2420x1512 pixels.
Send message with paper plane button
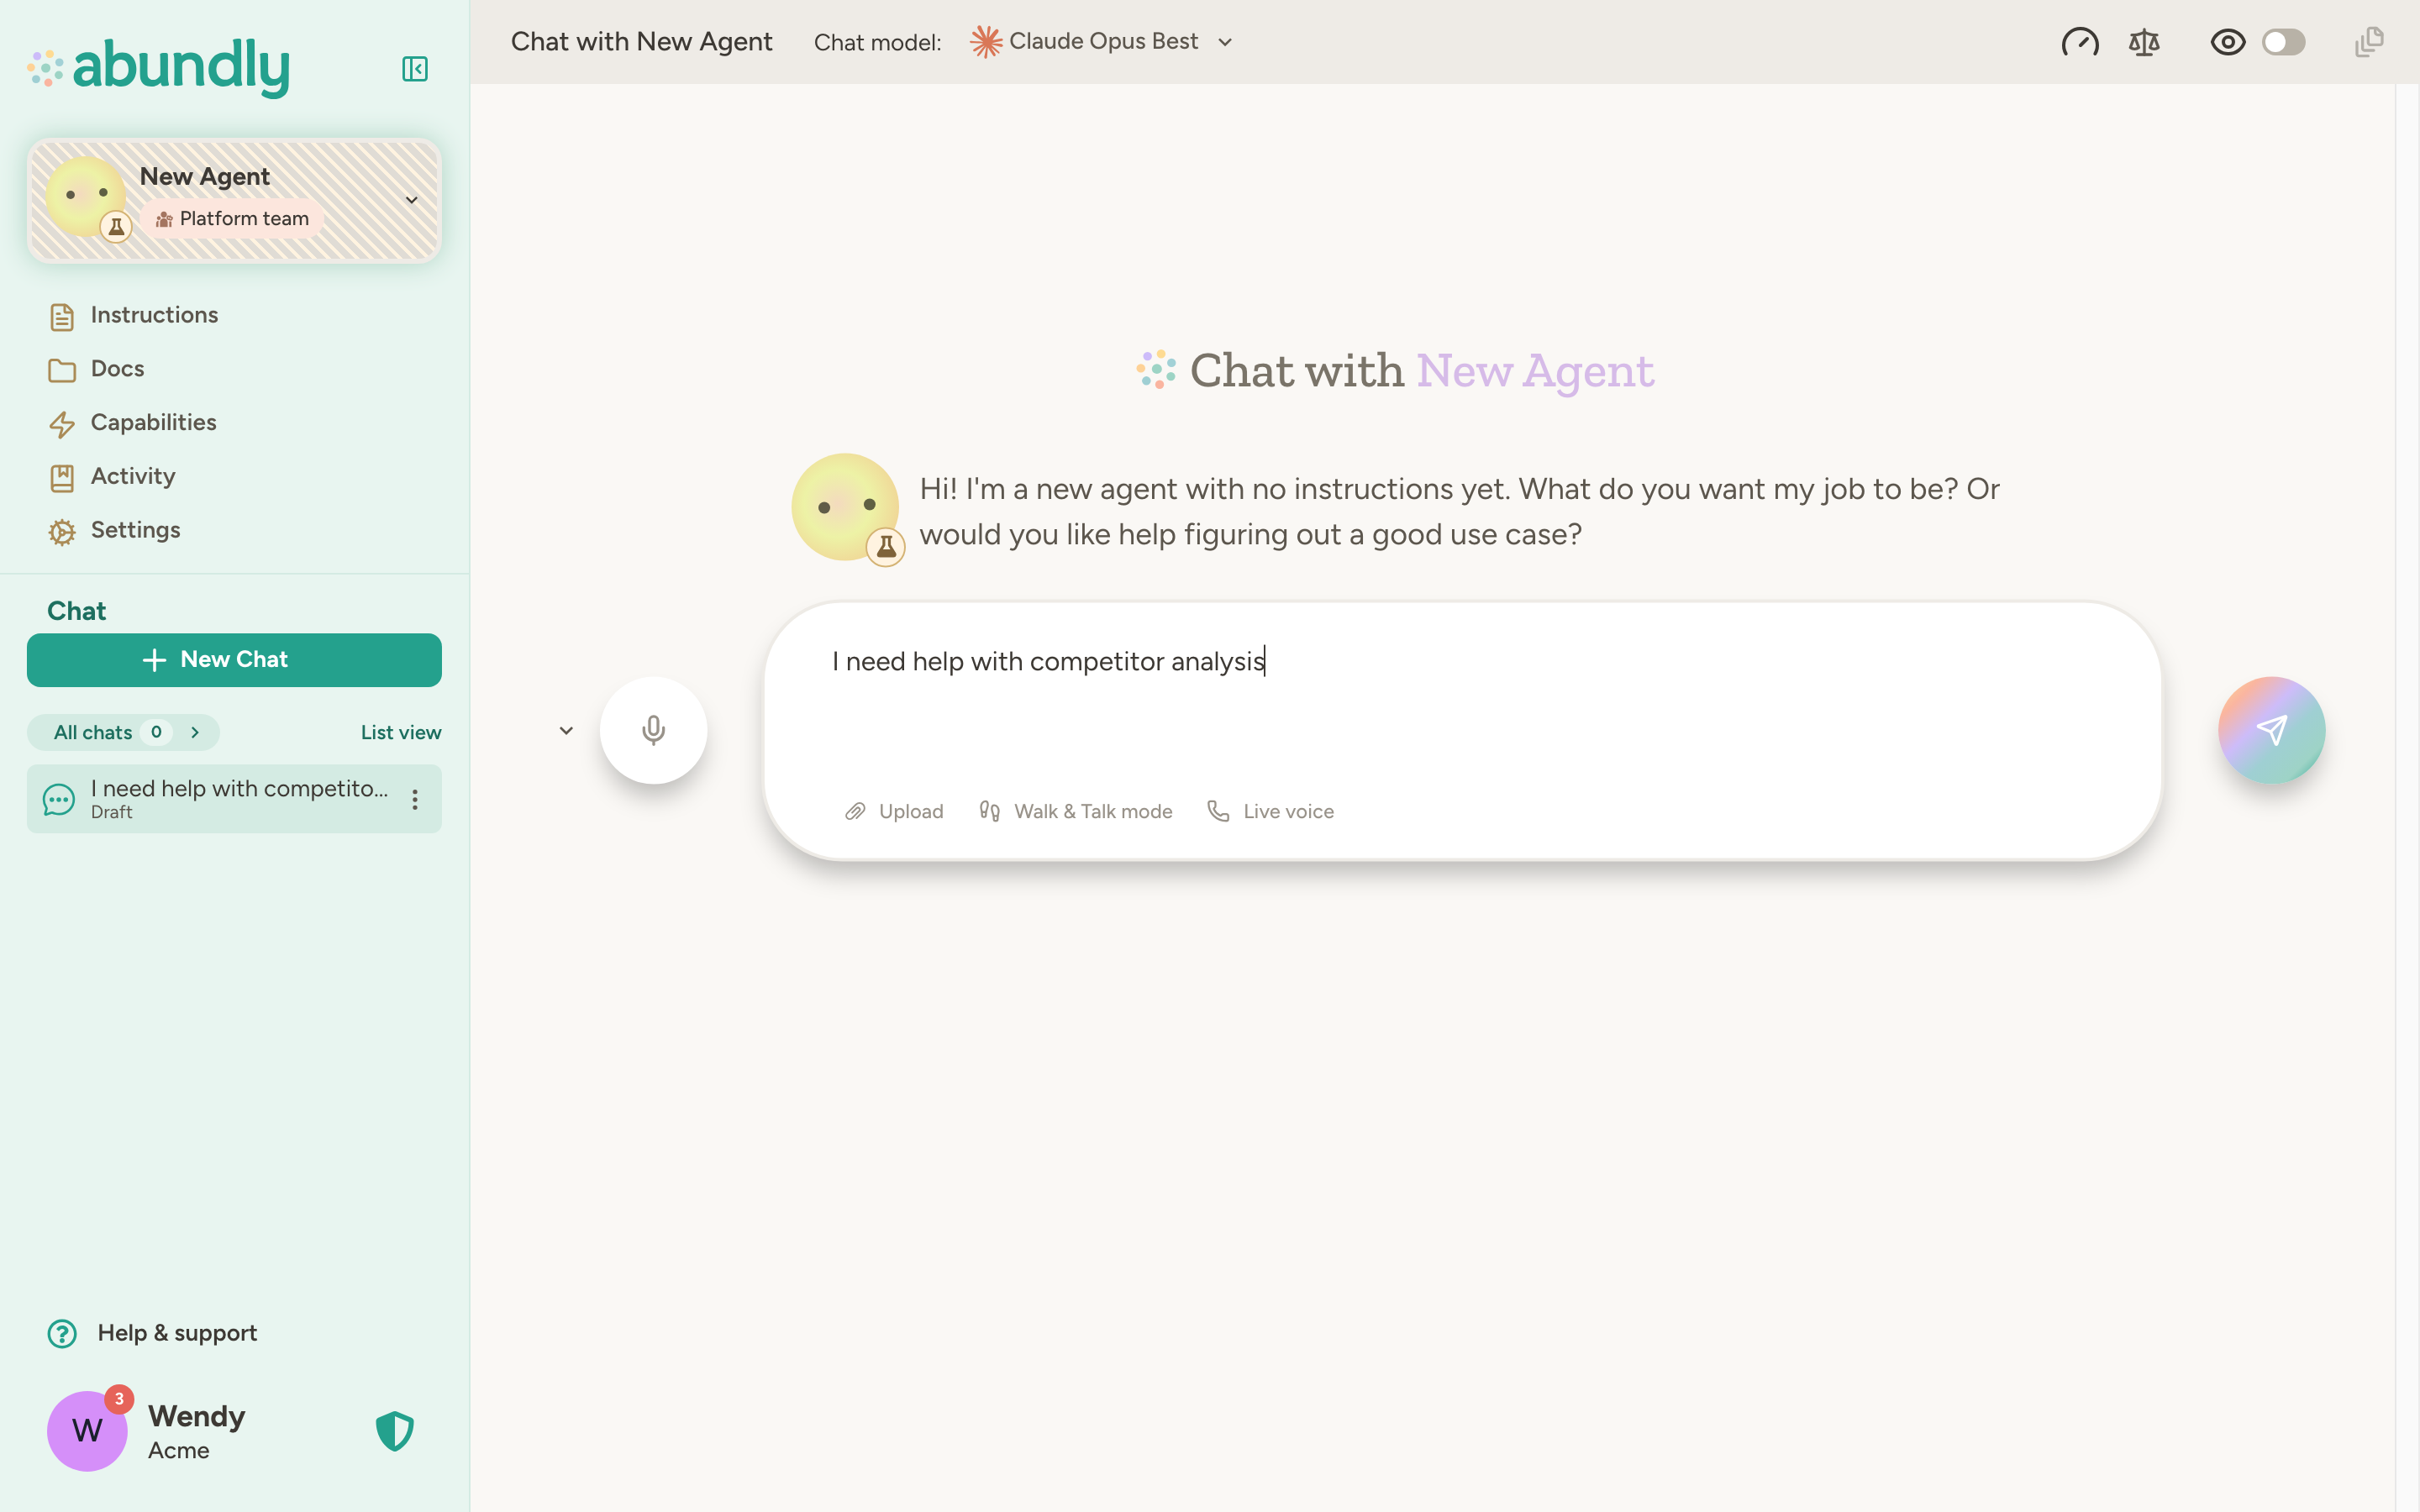click(x=2271, y=730)
